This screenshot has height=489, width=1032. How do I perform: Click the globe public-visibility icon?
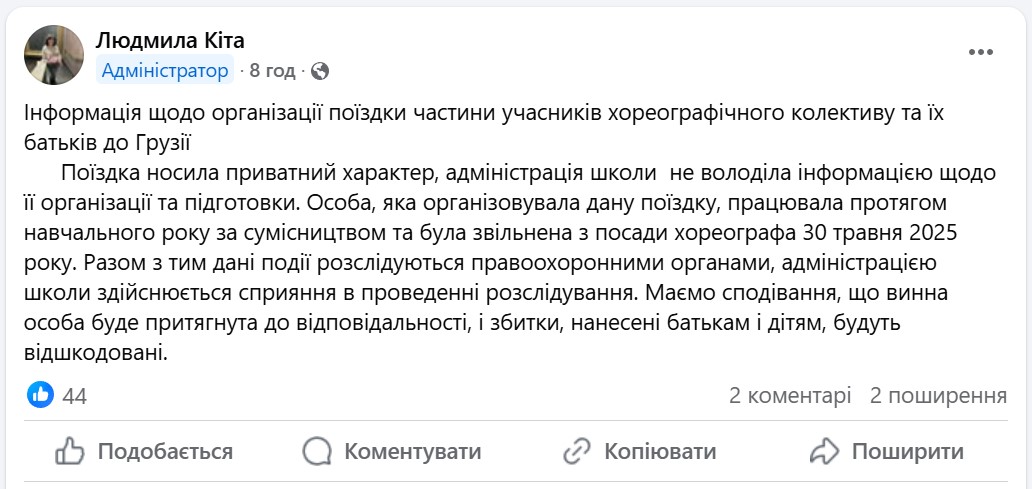[320, 71]
